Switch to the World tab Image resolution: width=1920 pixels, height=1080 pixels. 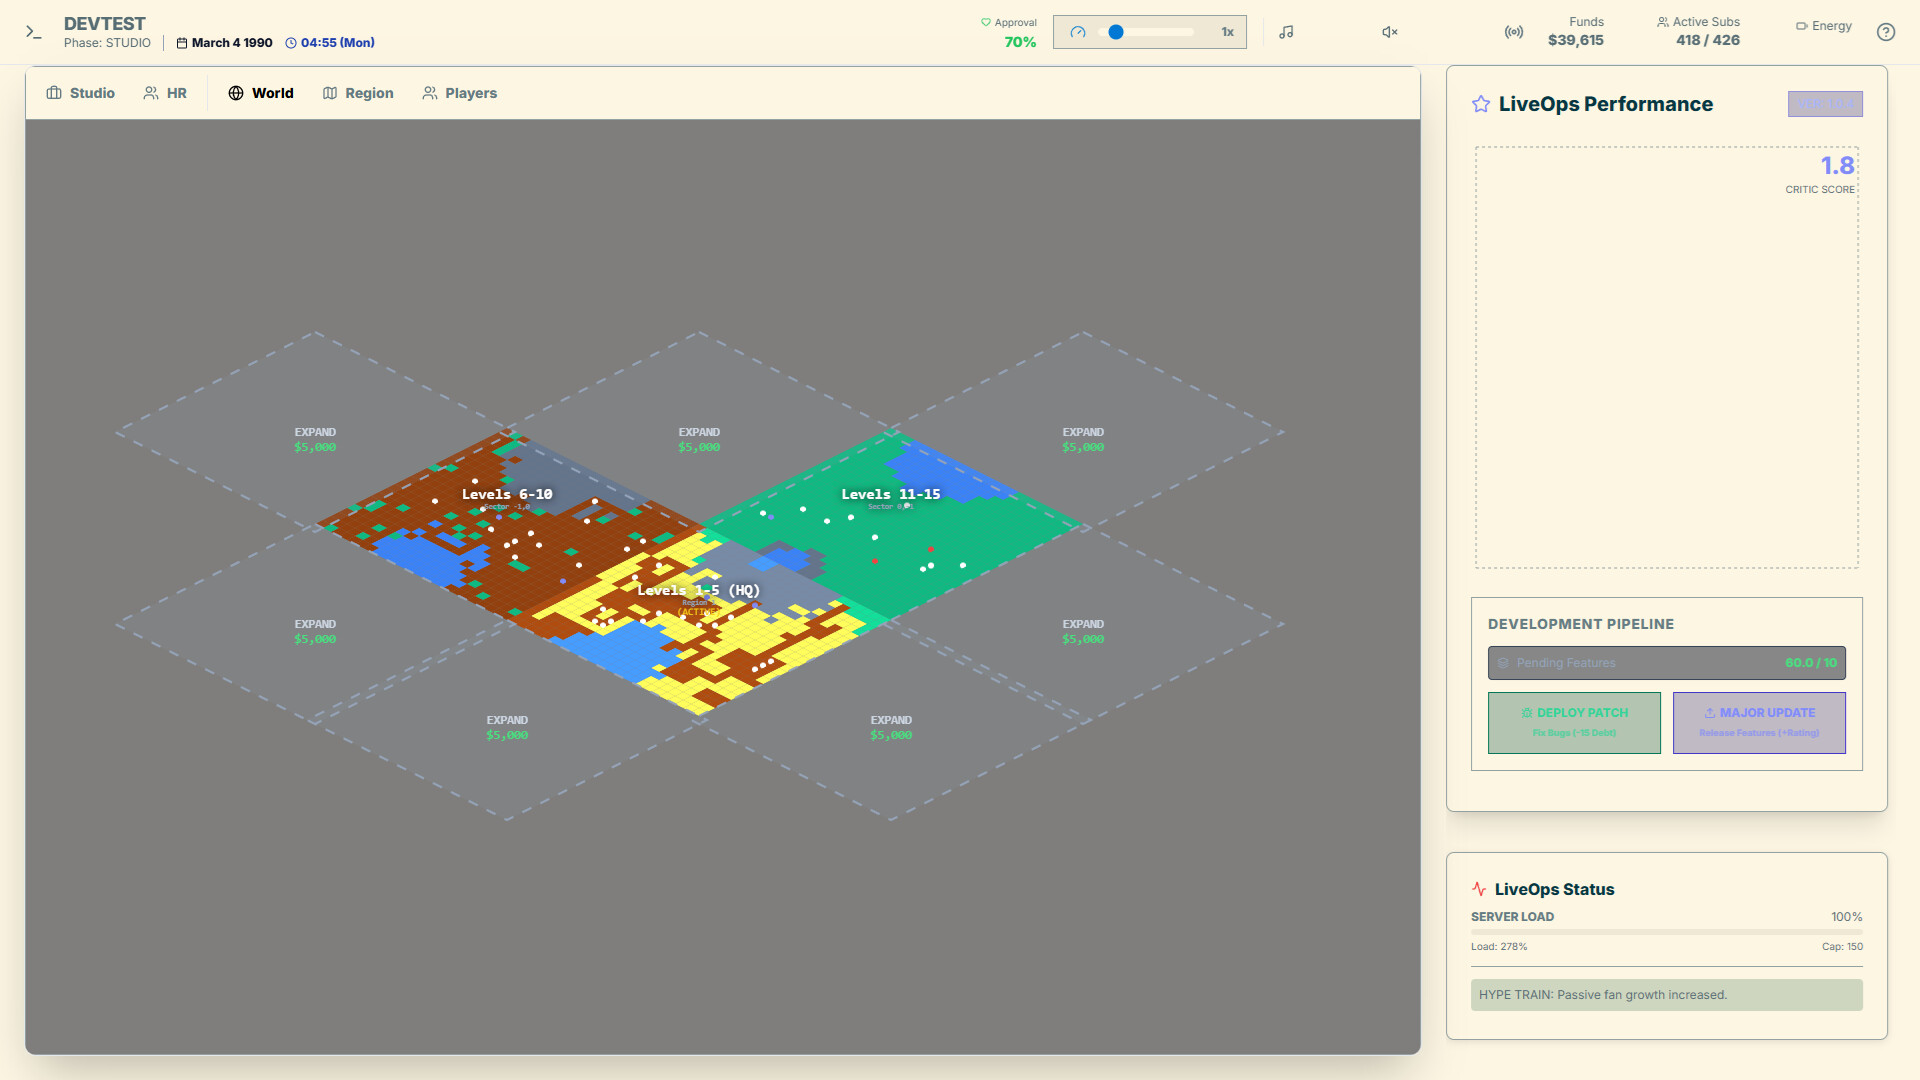tap(260, 93)
